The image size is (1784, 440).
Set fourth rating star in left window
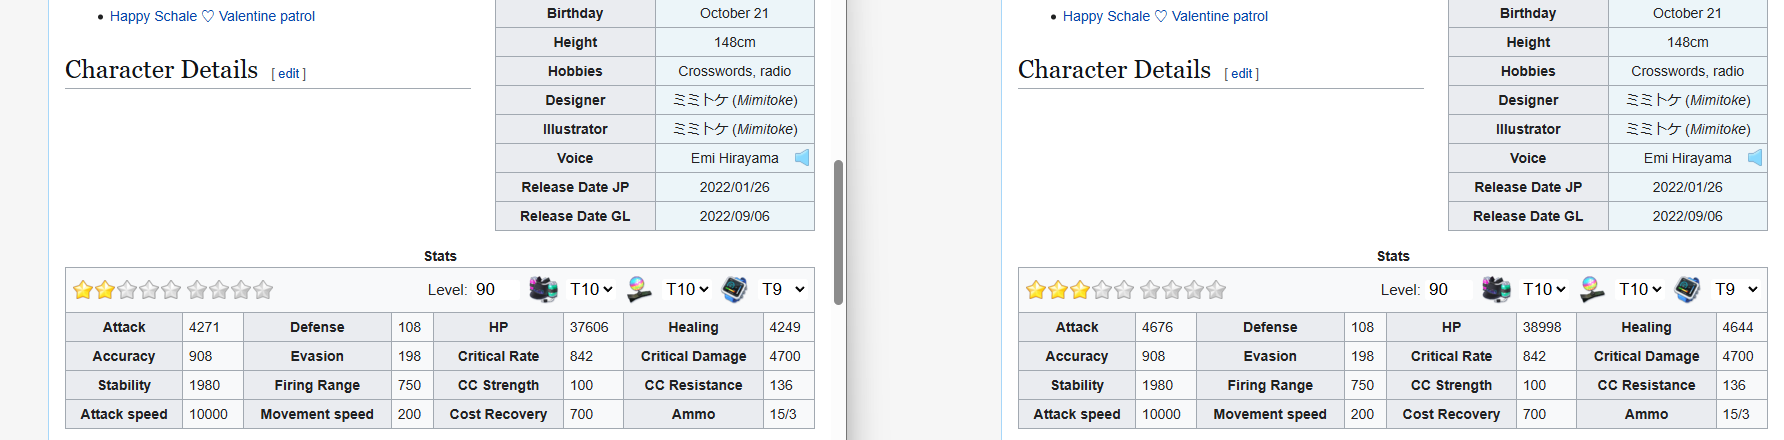149,290
